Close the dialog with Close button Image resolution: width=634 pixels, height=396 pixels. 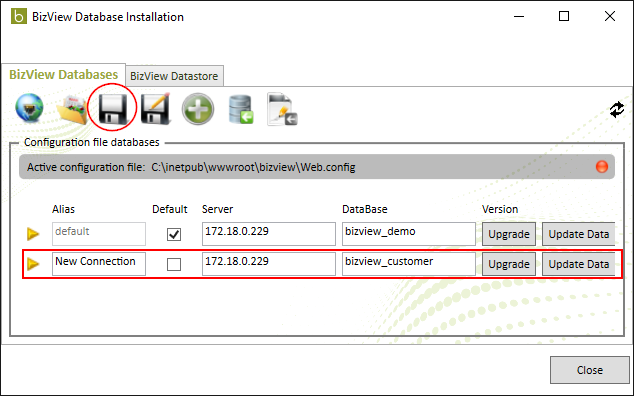coord(590,370)
